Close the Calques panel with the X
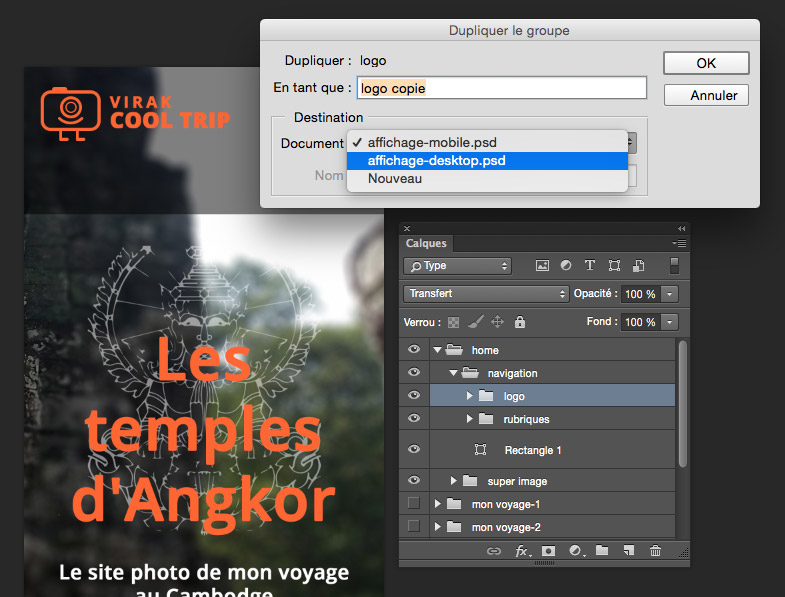This screenshot has height=597, width=785. click(x=407, y=228)
